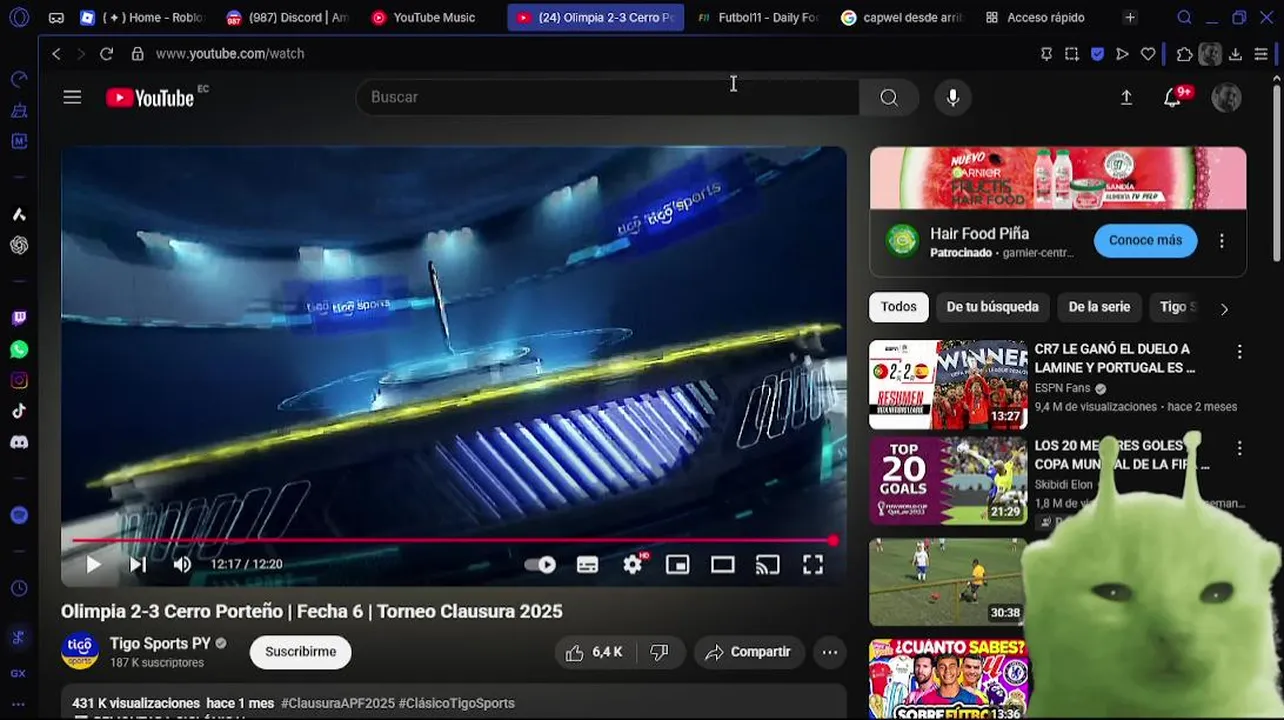Open Twitch in the sidebar

click(x=19, y=319)
